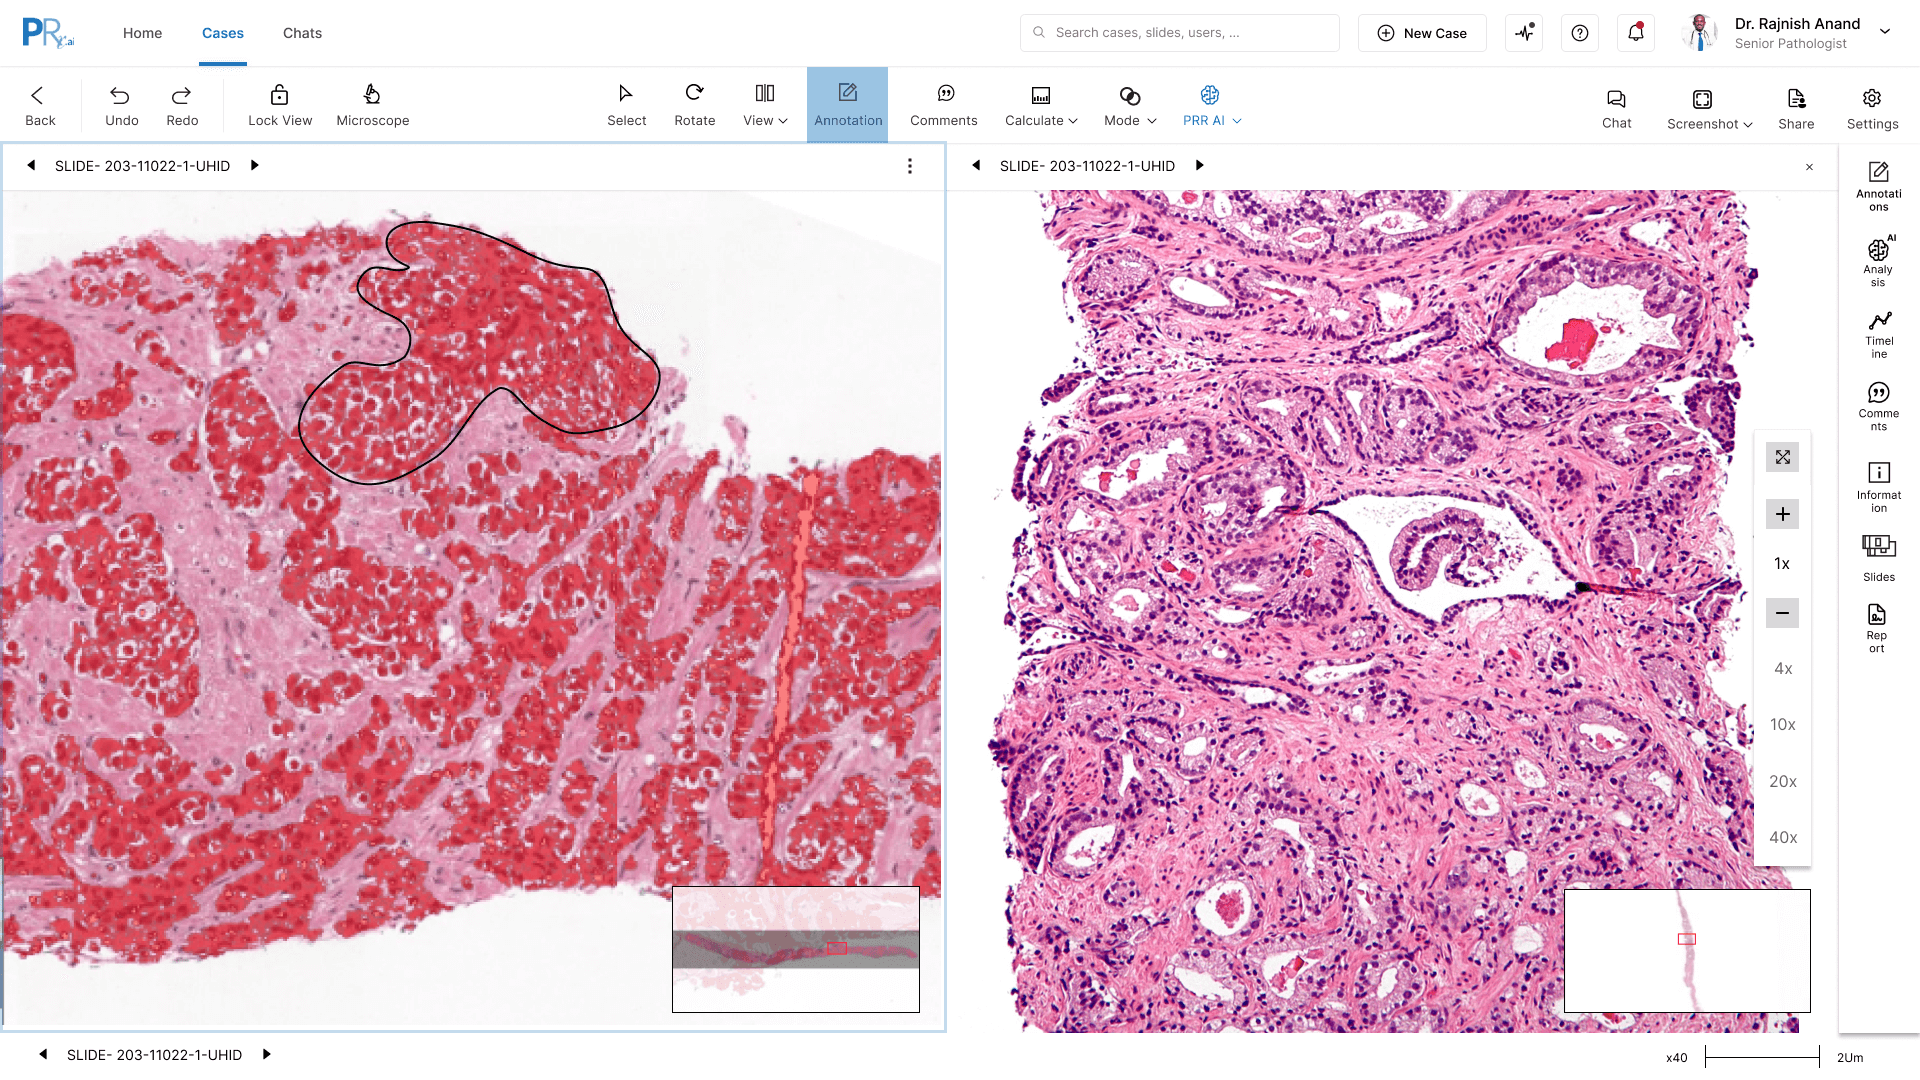The height and width of the screenshot is (1080, 1920).
Task: Share the current case
Action: pyautogui.click(x=1796, y=108)
